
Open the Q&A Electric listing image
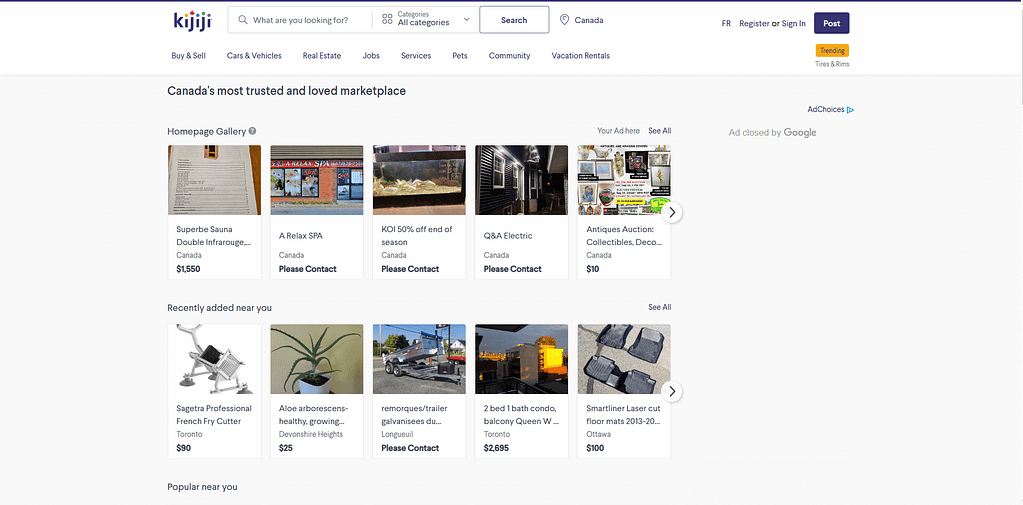tap(522, 180)
